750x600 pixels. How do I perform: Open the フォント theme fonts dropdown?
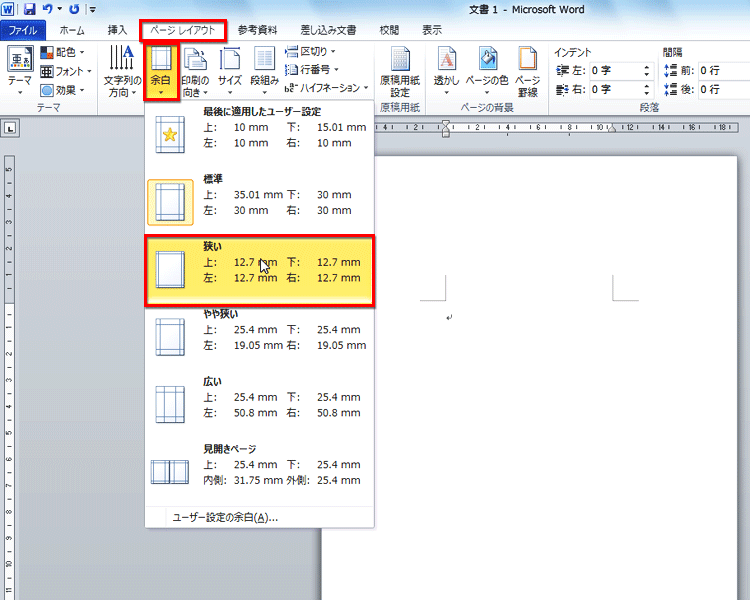[x=66, y=71]
